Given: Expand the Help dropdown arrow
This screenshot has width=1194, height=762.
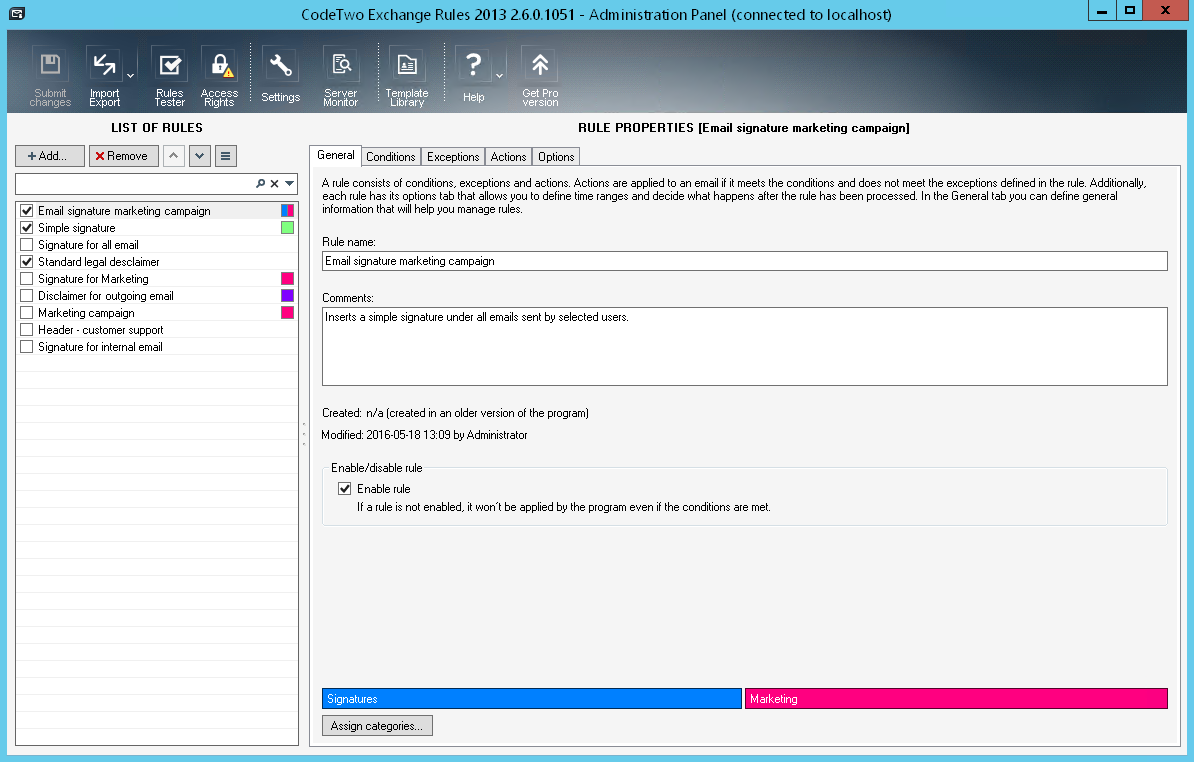Looking at the screenshot, I should [500, 75].
